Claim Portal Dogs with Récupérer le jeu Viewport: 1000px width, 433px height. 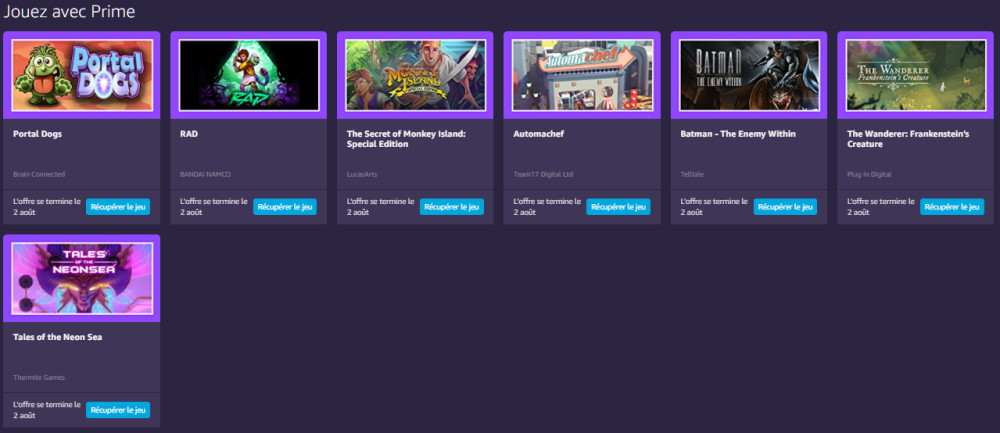pos(118,207)
